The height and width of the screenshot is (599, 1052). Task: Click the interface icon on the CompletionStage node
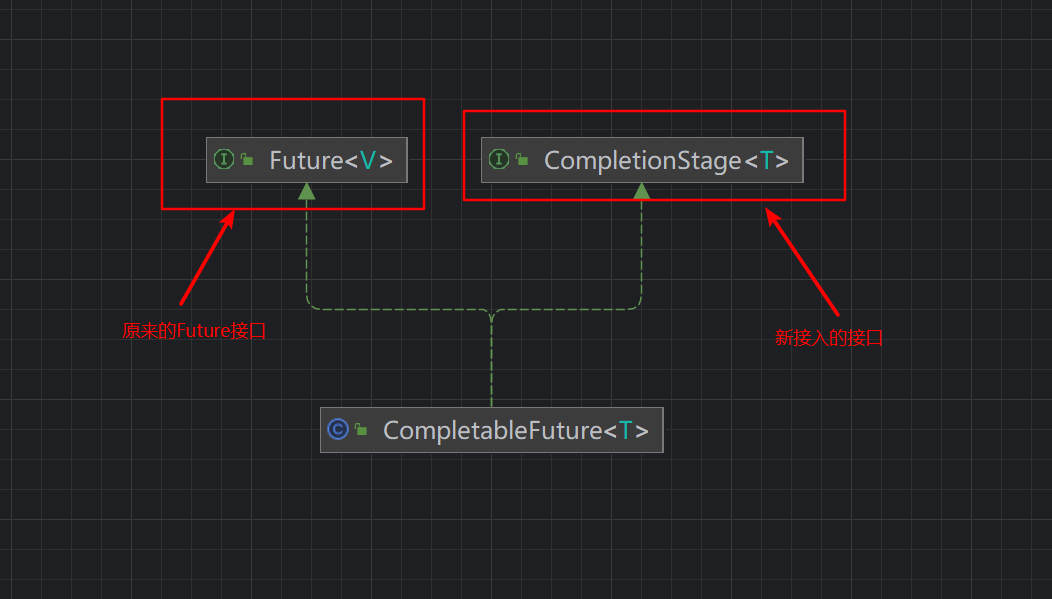click(499, 160)
